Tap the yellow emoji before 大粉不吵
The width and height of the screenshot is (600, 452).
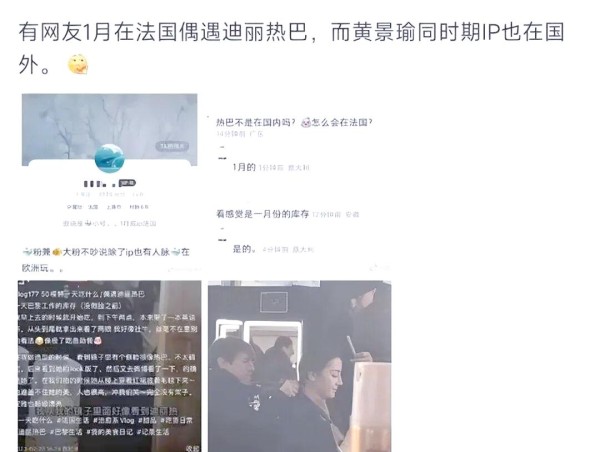[x=57, y=252]
